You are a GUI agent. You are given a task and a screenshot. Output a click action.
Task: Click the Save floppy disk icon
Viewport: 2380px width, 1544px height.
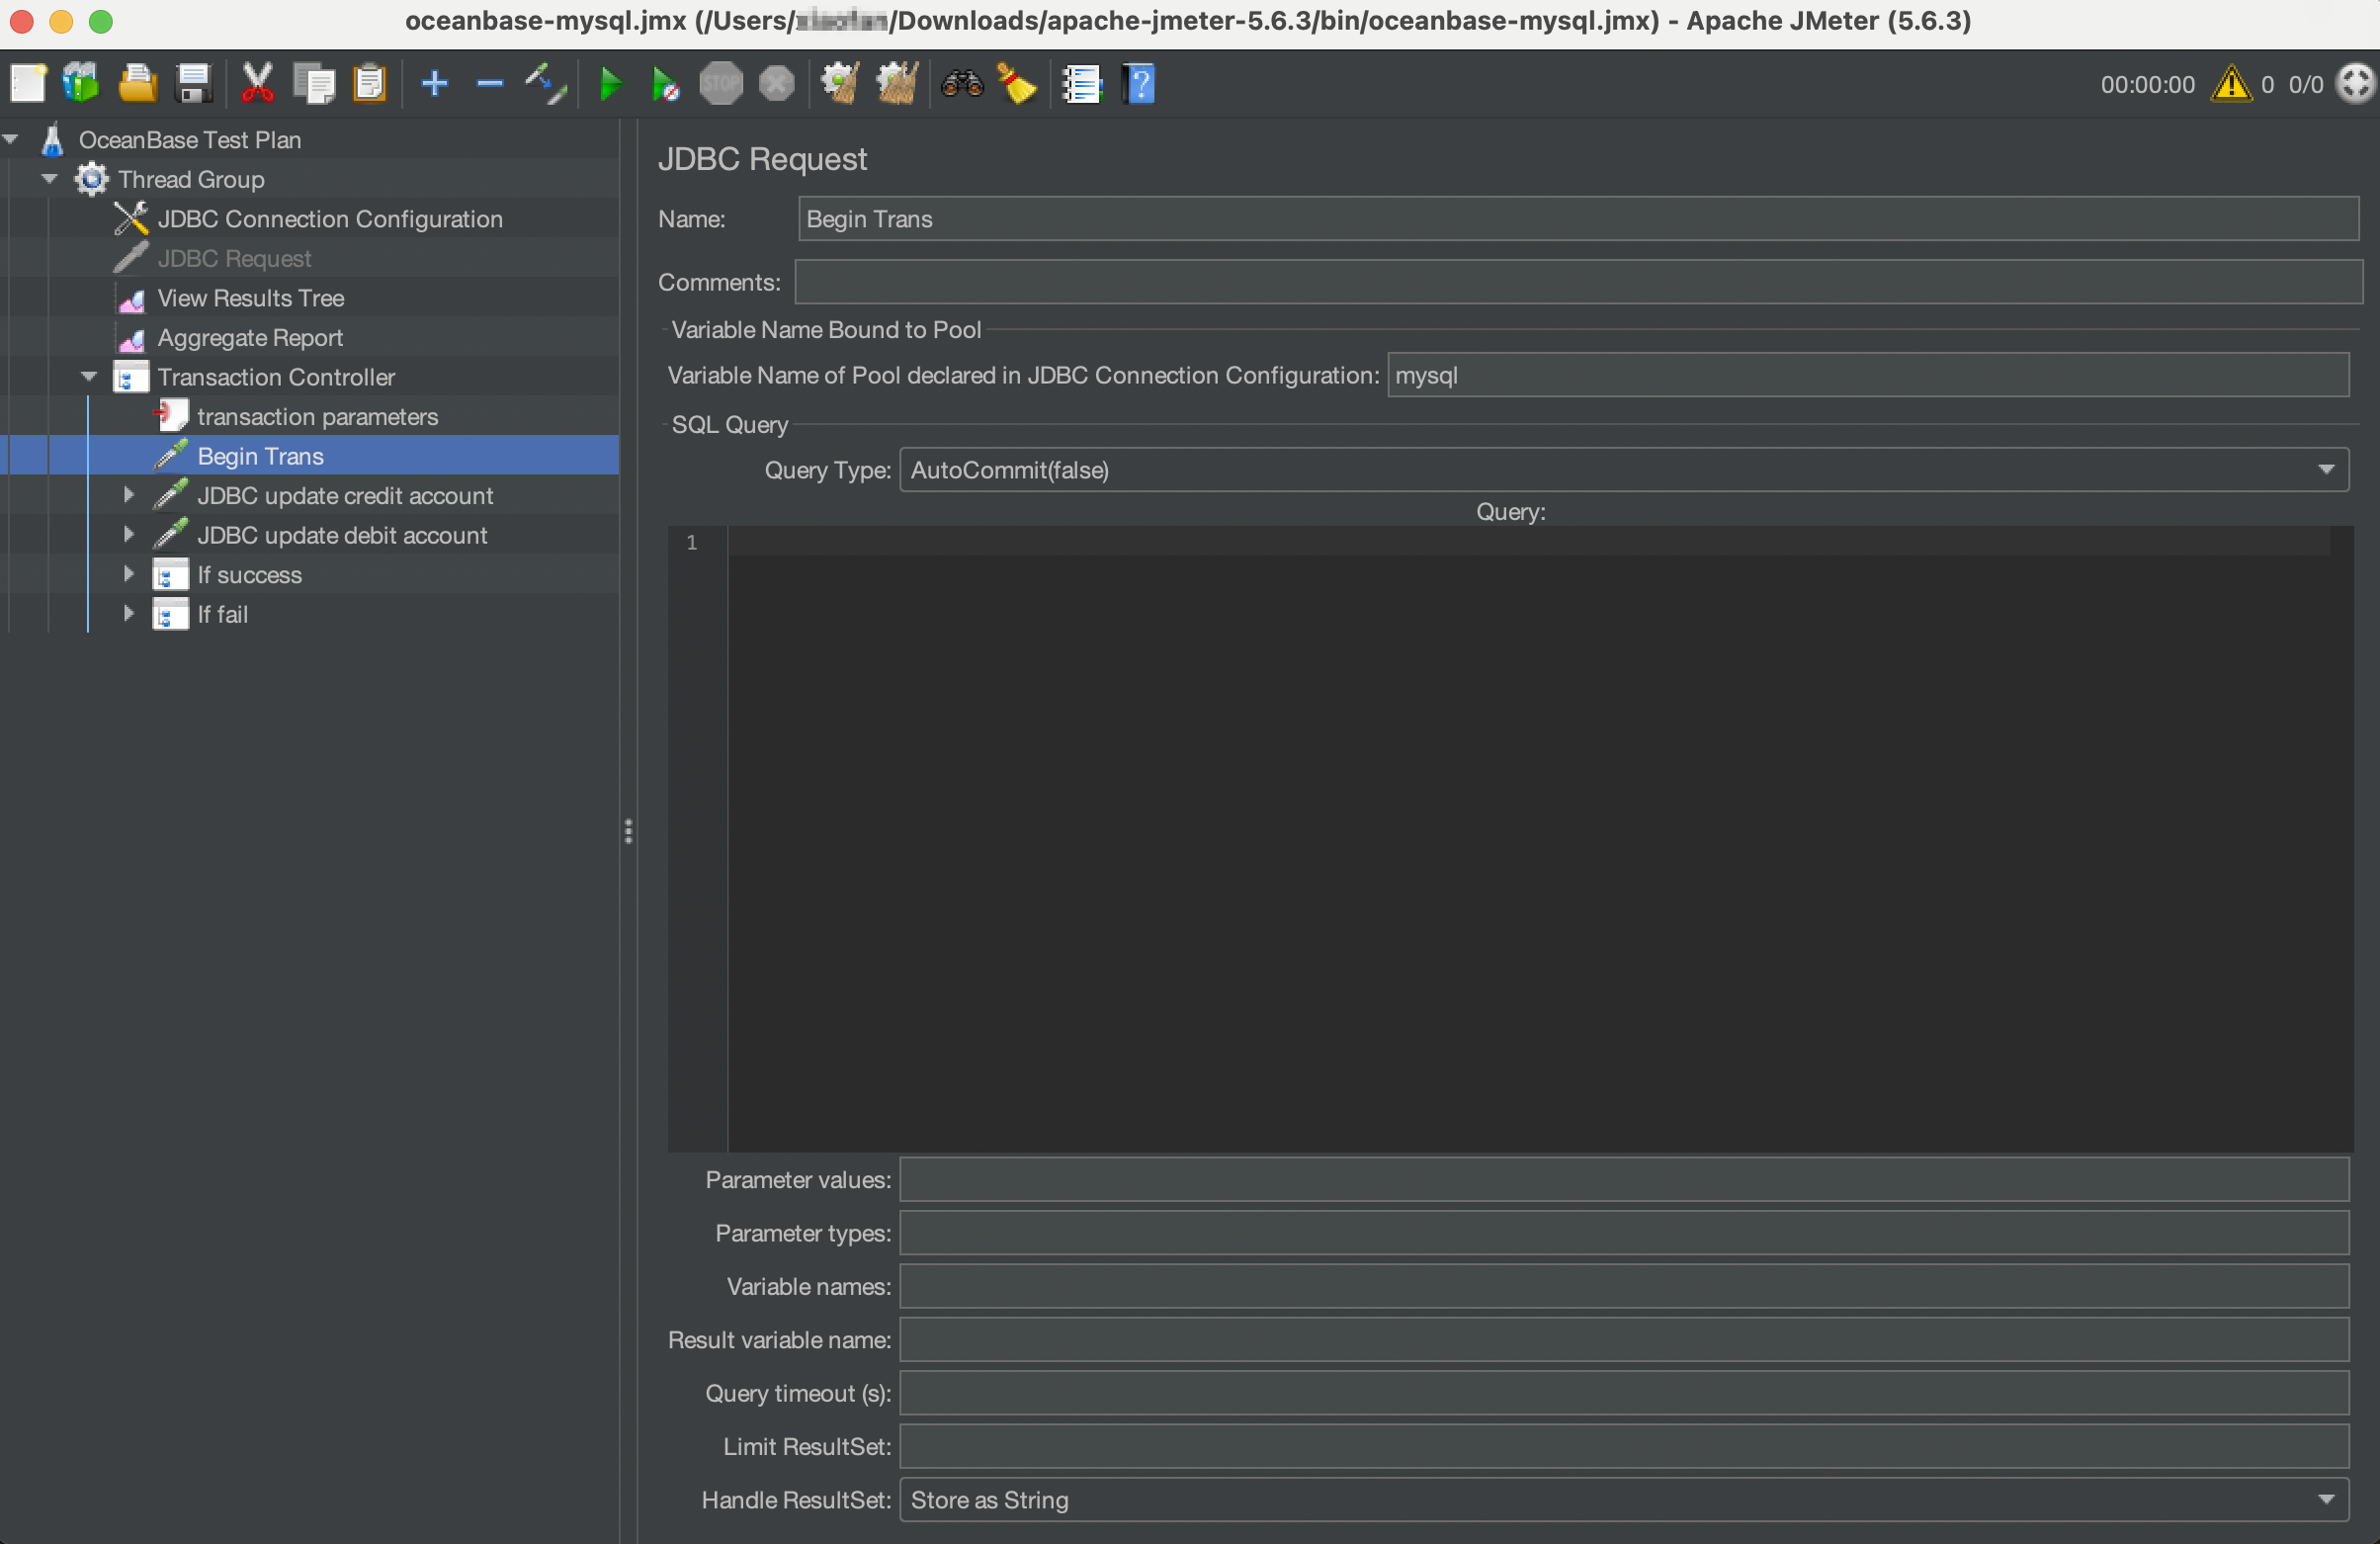point(193,84)
